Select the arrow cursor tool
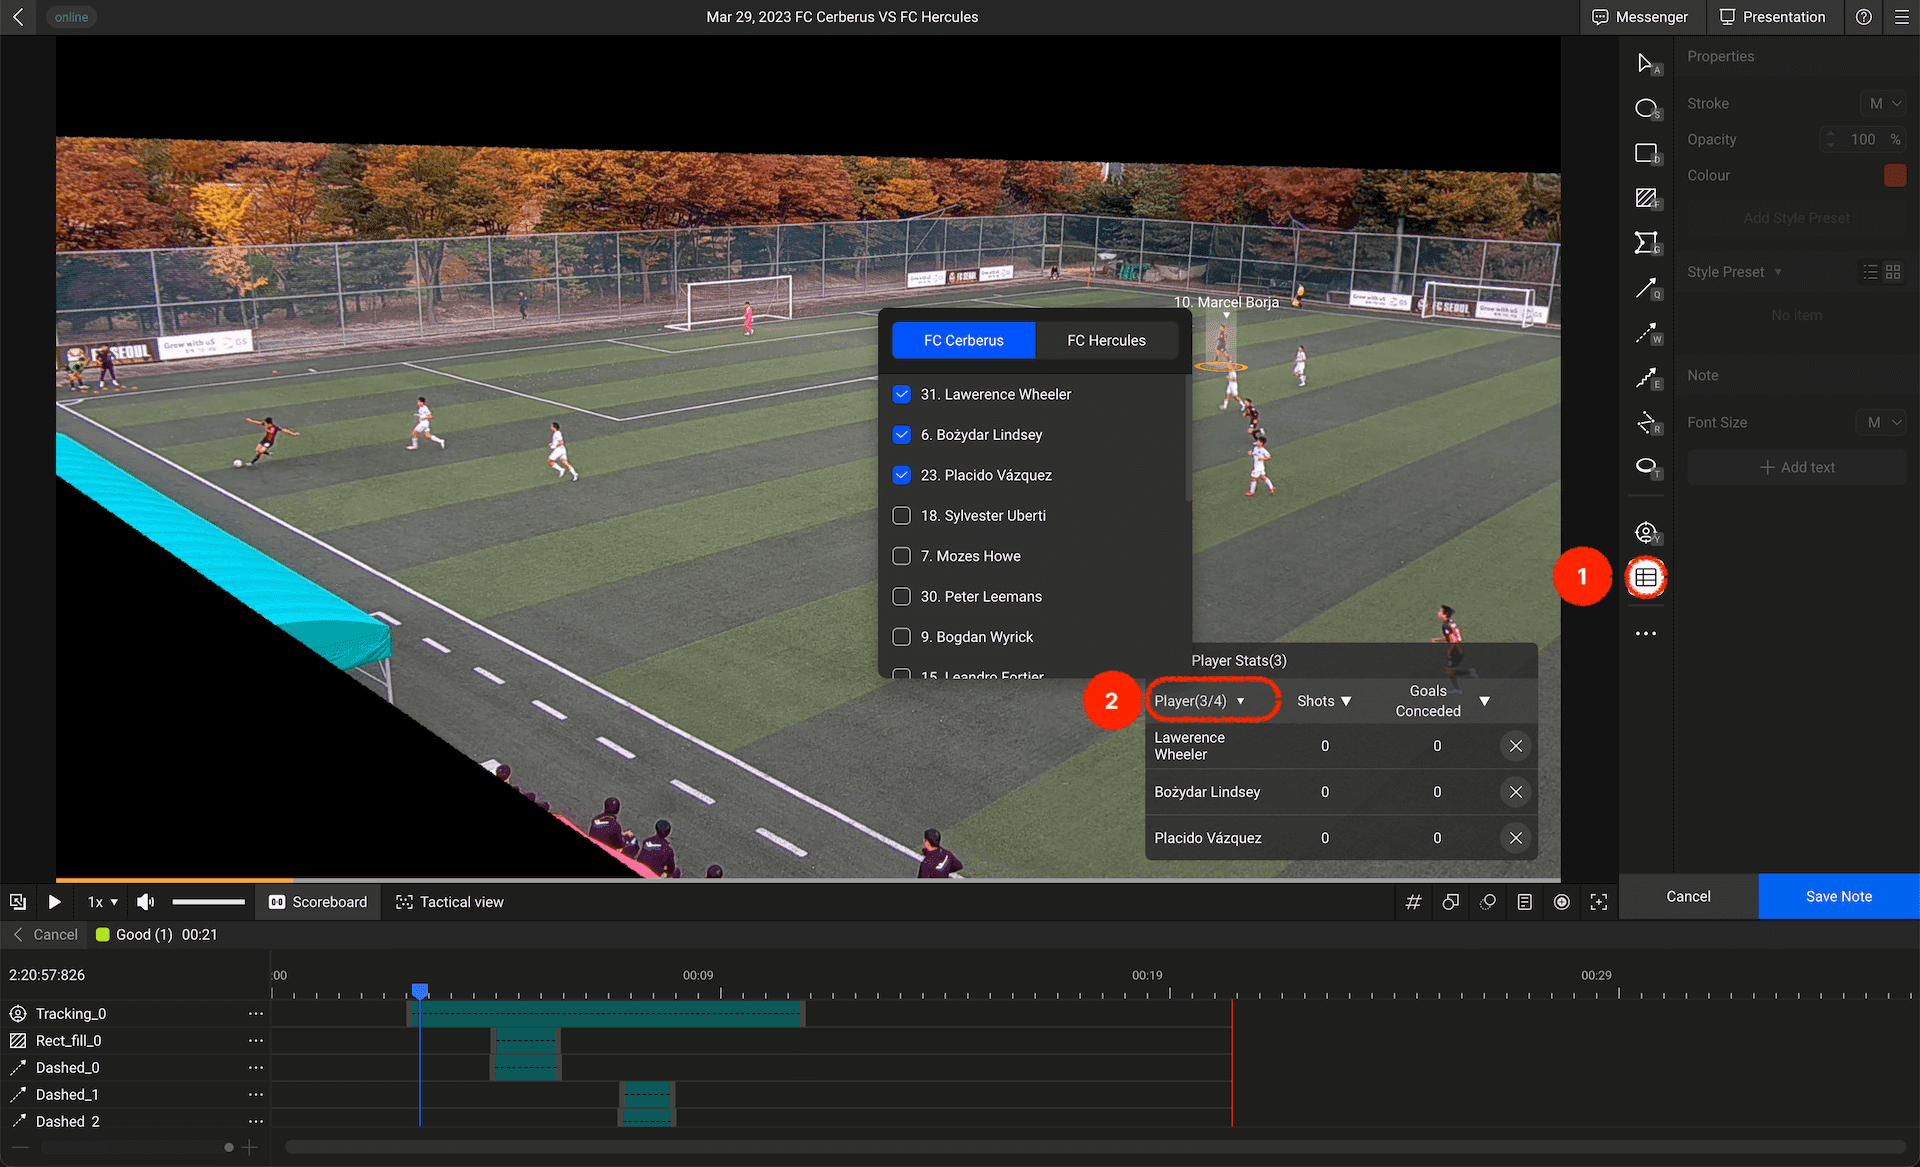Viewport: 1920px width, 1167px height. 1645,63
